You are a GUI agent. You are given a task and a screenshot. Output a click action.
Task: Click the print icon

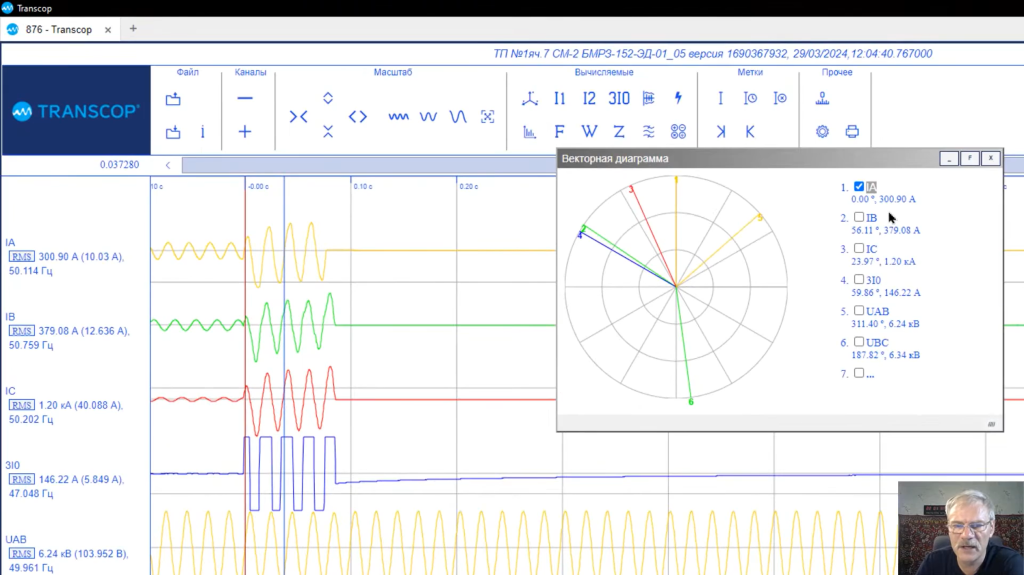pos(852,132)
